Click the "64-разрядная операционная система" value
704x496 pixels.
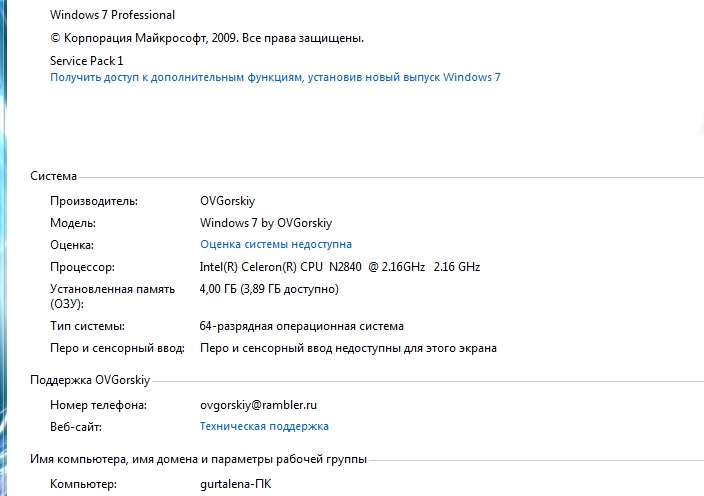(301, 326)
